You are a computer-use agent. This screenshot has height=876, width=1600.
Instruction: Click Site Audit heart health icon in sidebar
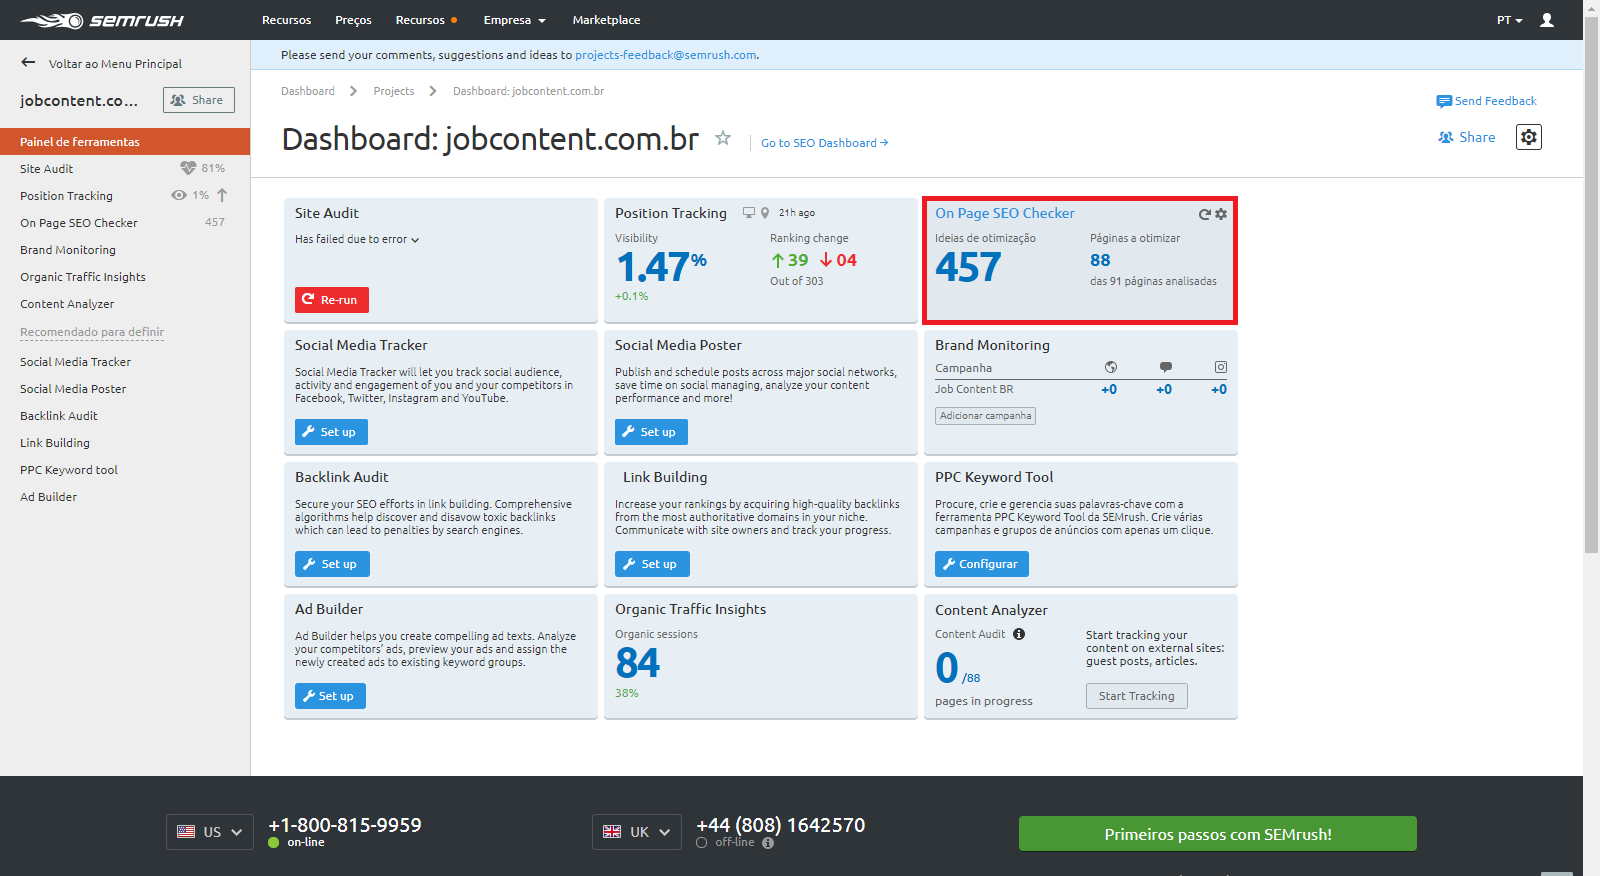pyautogui.click(x=188, y=168)
